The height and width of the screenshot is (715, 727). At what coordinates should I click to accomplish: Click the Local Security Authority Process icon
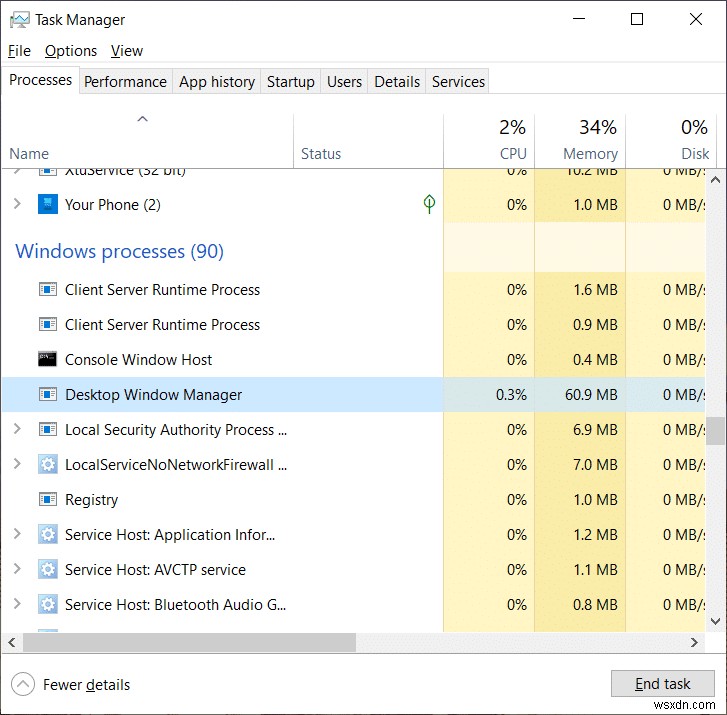point(48,429)
